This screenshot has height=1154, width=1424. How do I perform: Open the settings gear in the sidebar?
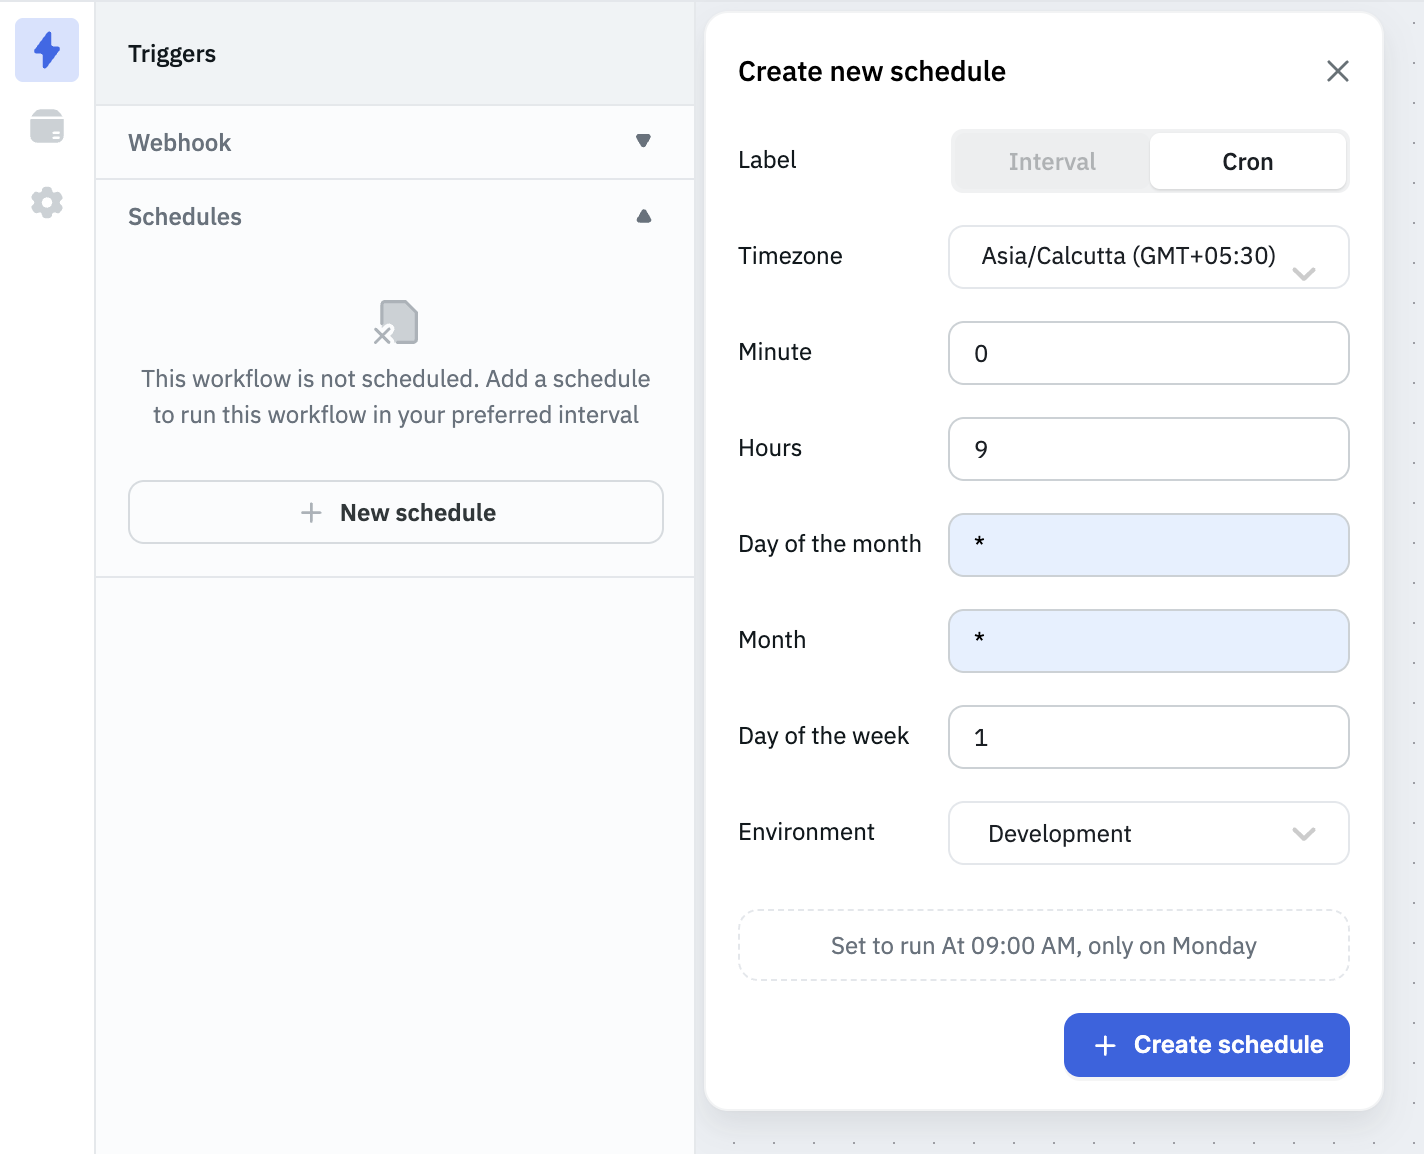(x=46, y=202)
